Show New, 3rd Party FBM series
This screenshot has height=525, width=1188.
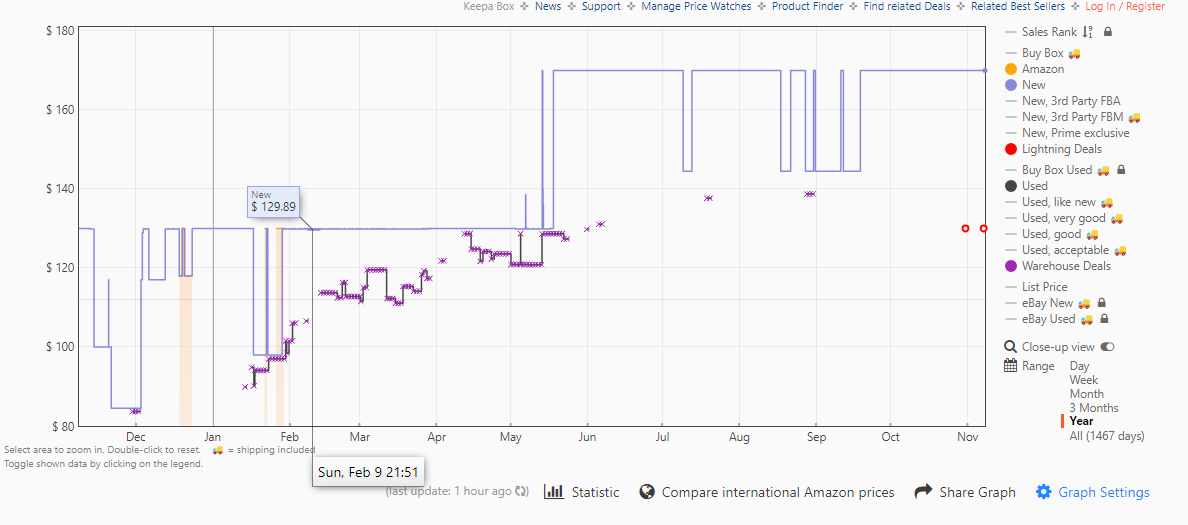pyautogui.click(x=1072, y=117)
